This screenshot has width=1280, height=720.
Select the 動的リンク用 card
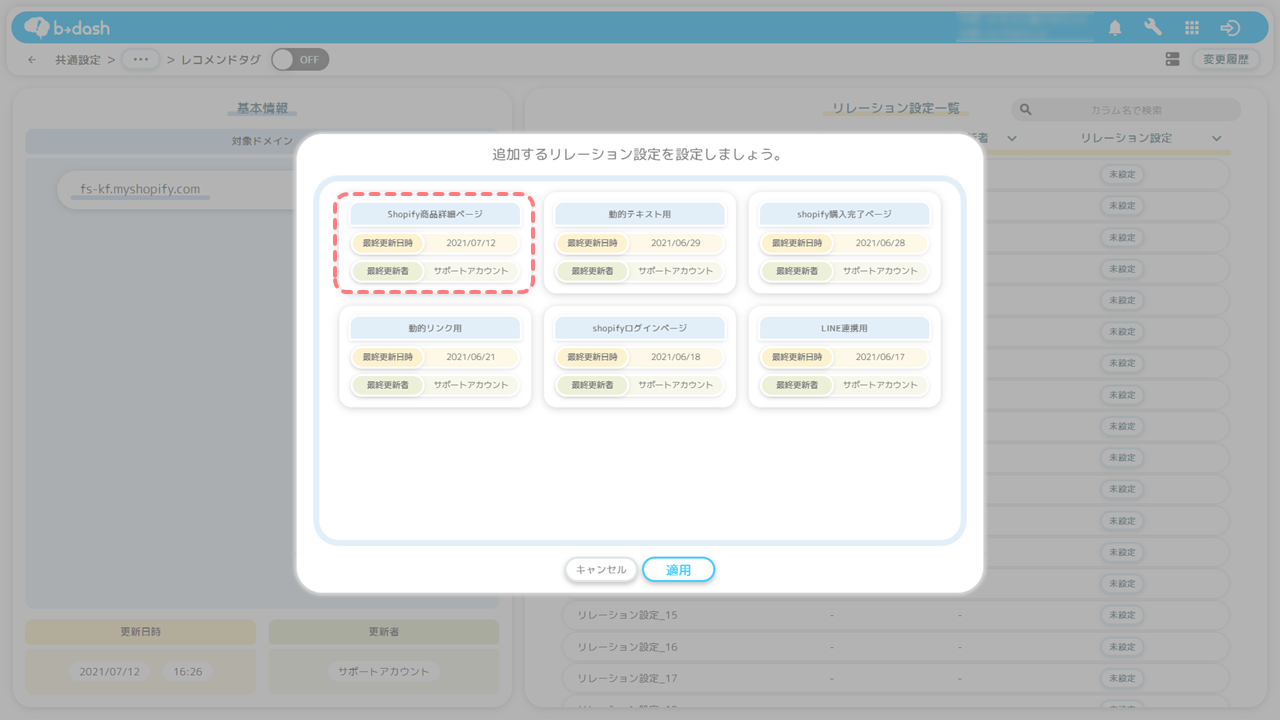pyautogui.click(x=435, y=357)
